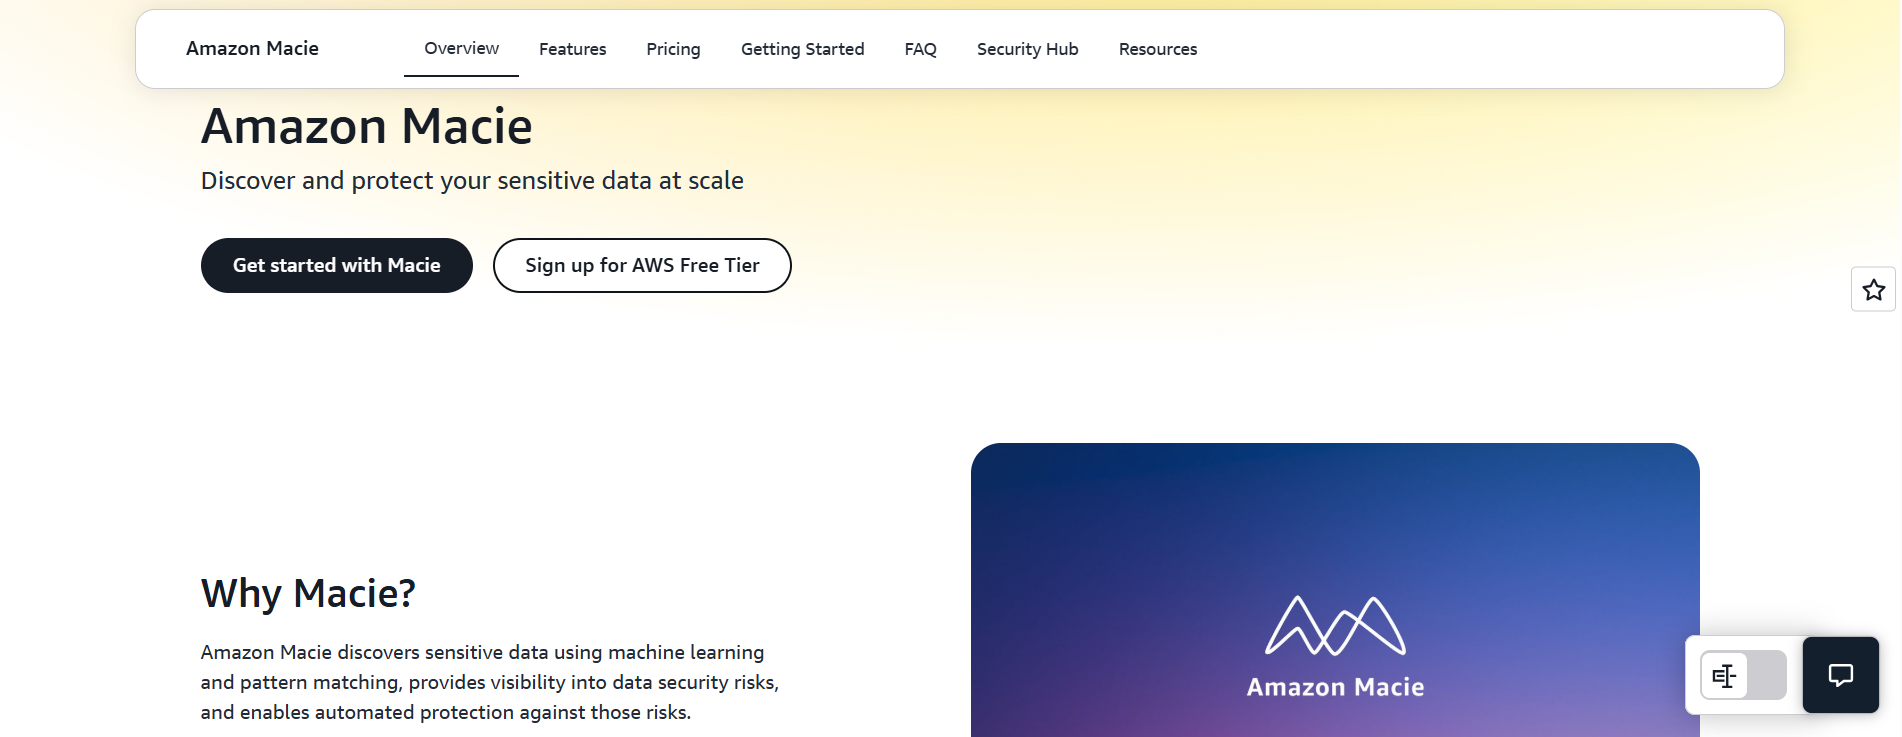The width and height of the screenshot is (1902, 737).
Task: Toggle the text selection helper switch
Action: (x=1743, y=676)
